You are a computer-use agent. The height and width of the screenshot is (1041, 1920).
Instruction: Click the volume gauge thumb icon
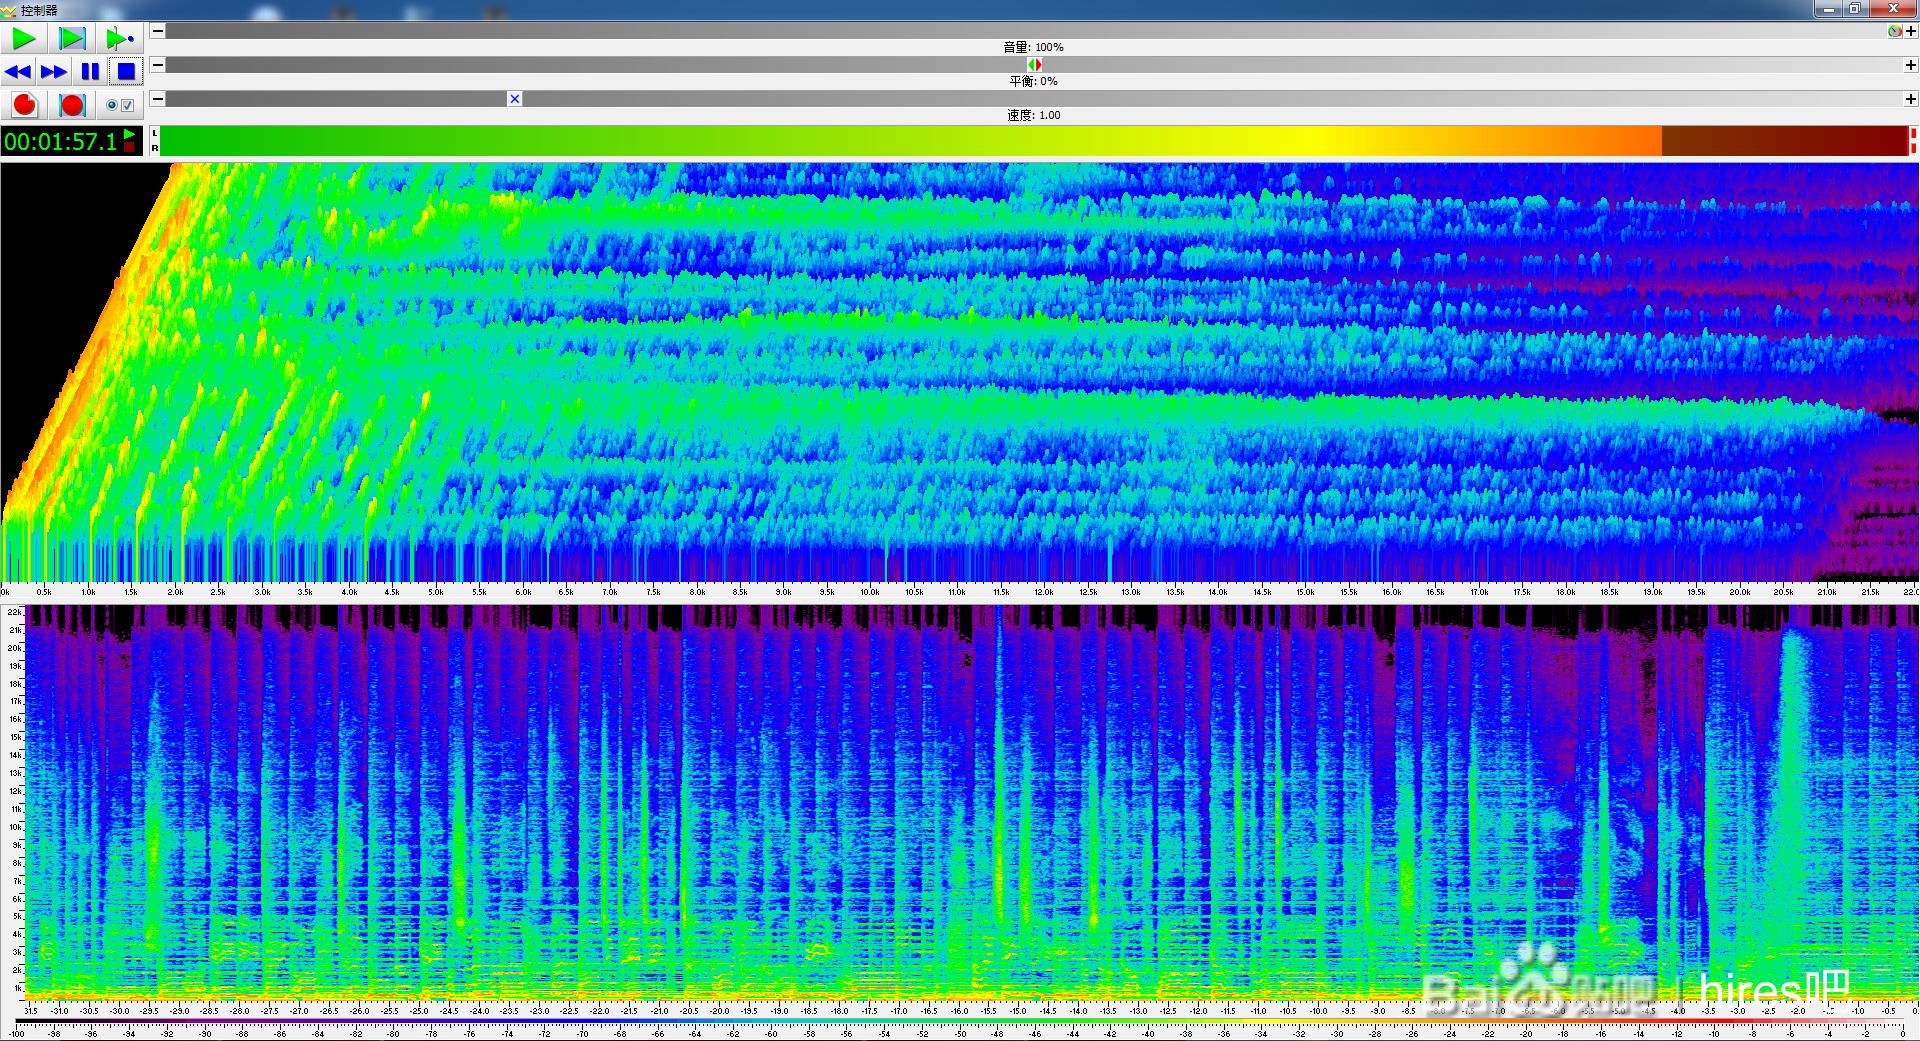pos(1894,31)
